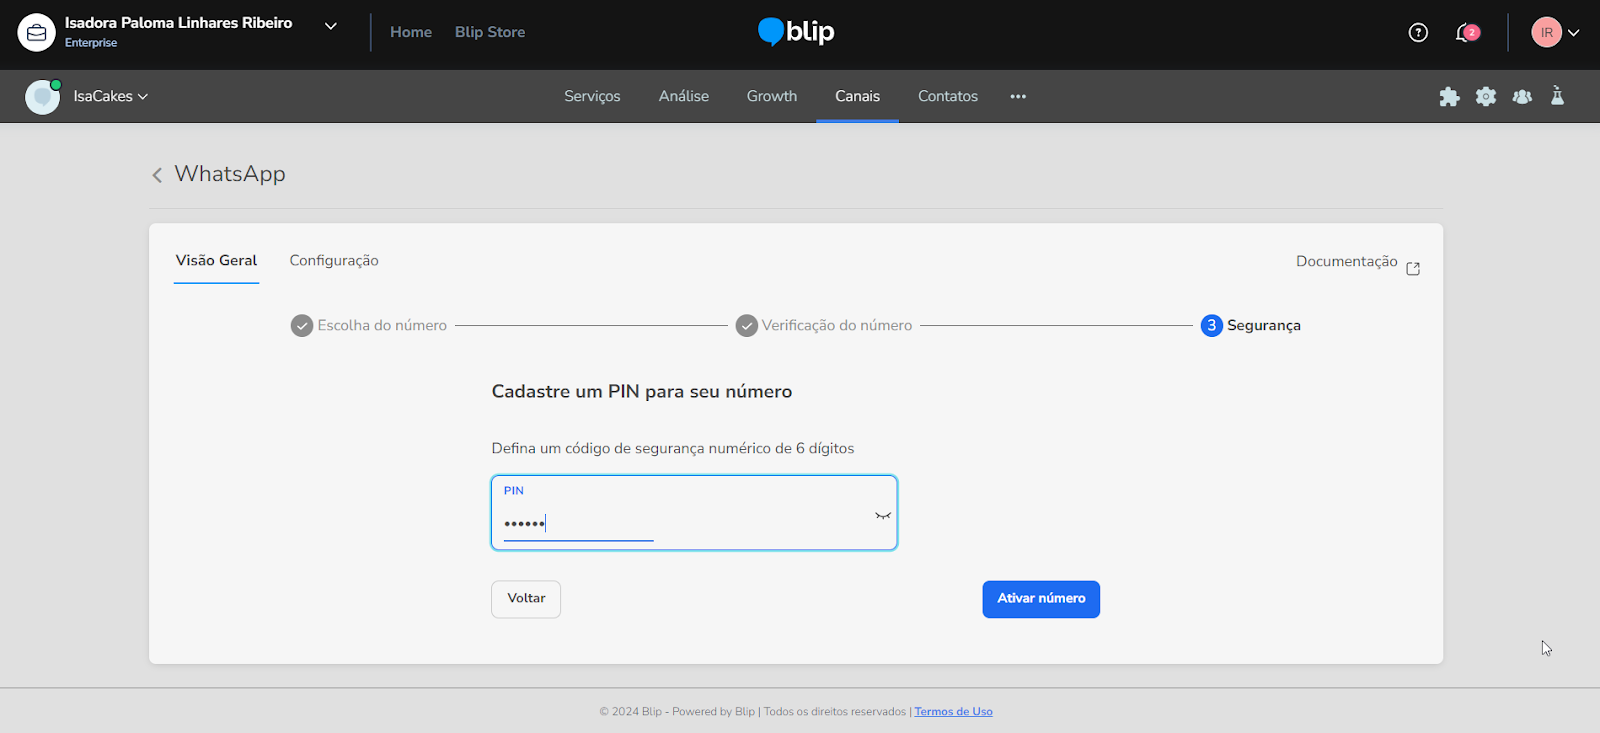1600x733 pixels.
Task: Show more menu options ellipsis
Action: 1018,96
